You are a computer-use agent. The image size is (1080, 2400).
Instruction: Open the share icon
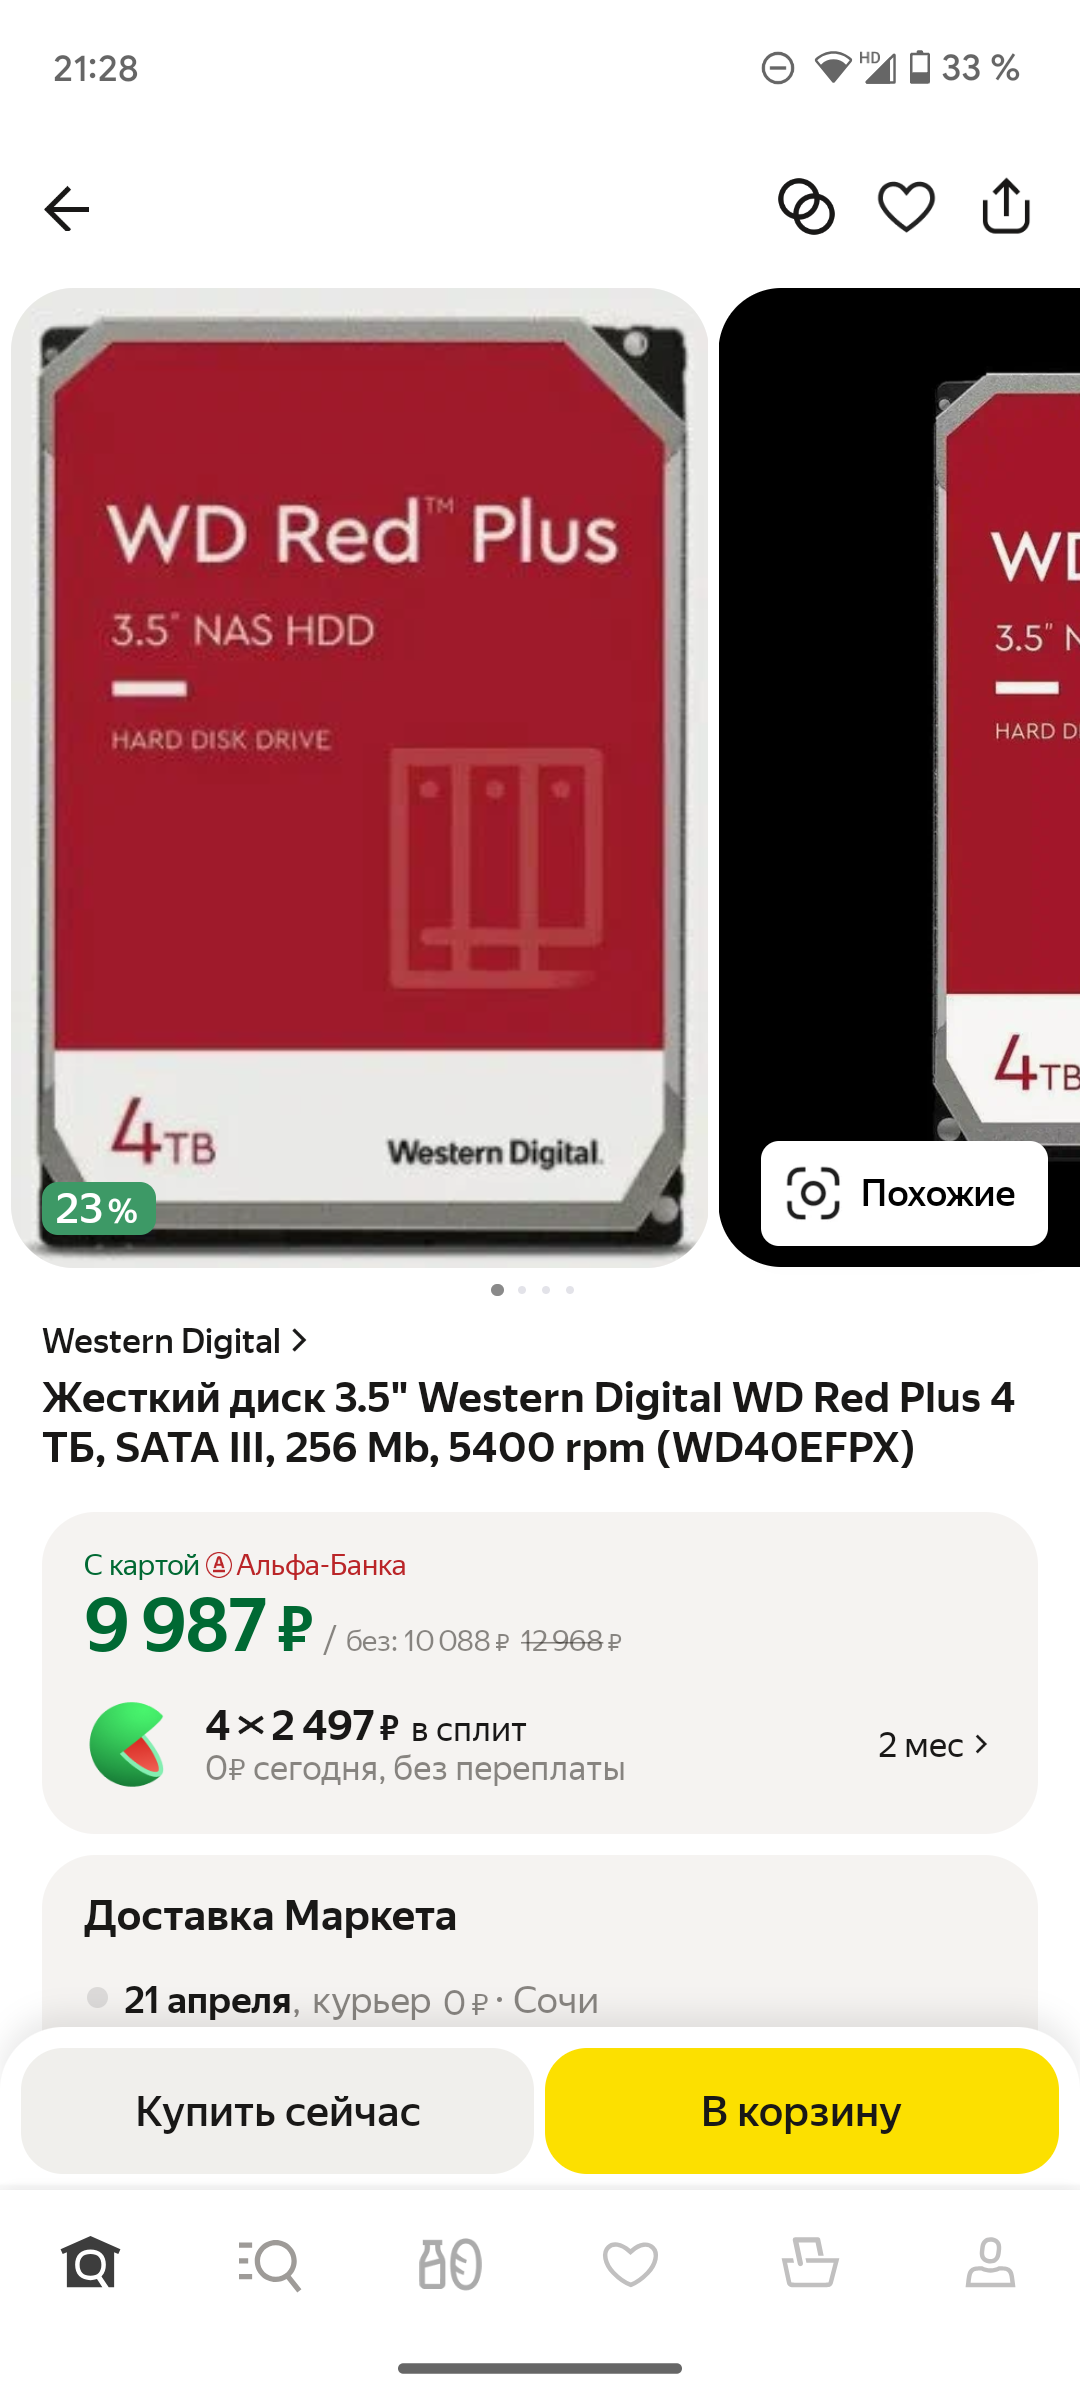click(x=1006, y=206)
